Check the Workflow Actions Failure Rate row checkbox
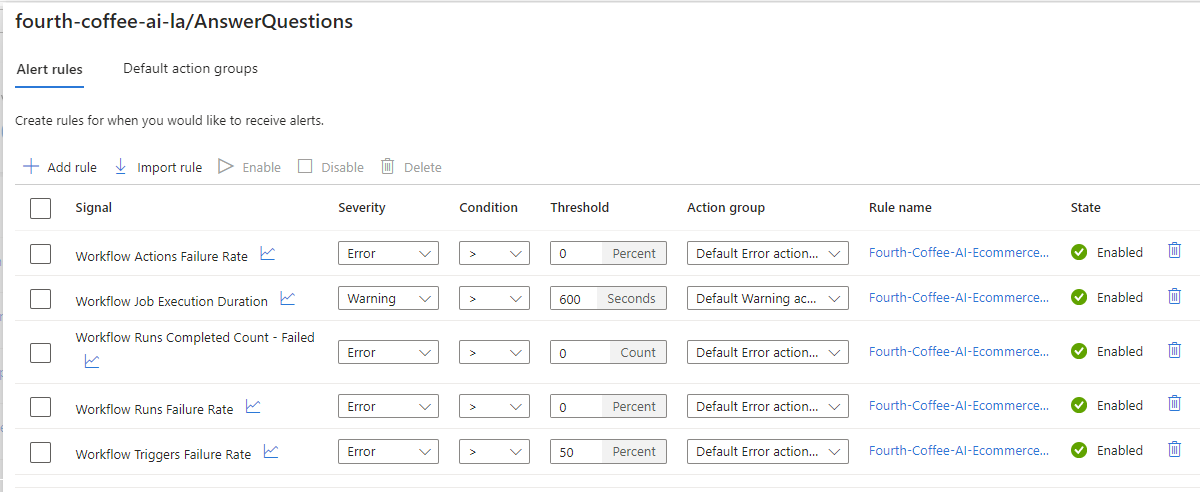Screen dimensions: 1200x493 click(x=40, y=254)
